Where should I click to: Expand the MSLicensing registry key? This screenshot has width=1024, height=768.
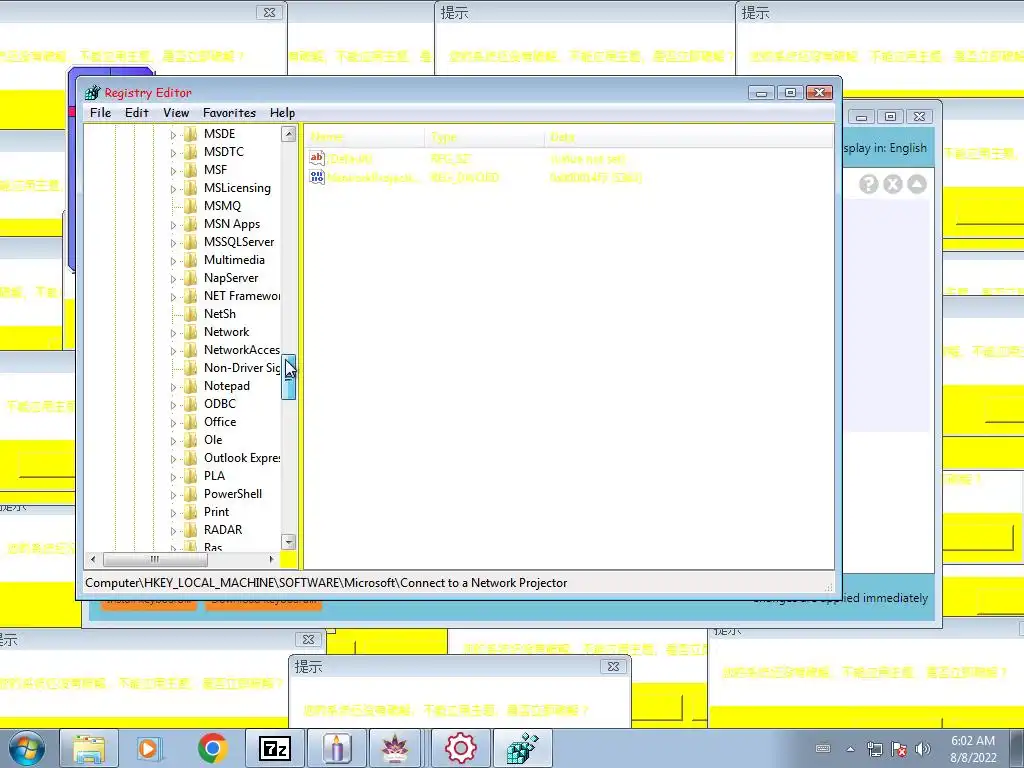173,189
